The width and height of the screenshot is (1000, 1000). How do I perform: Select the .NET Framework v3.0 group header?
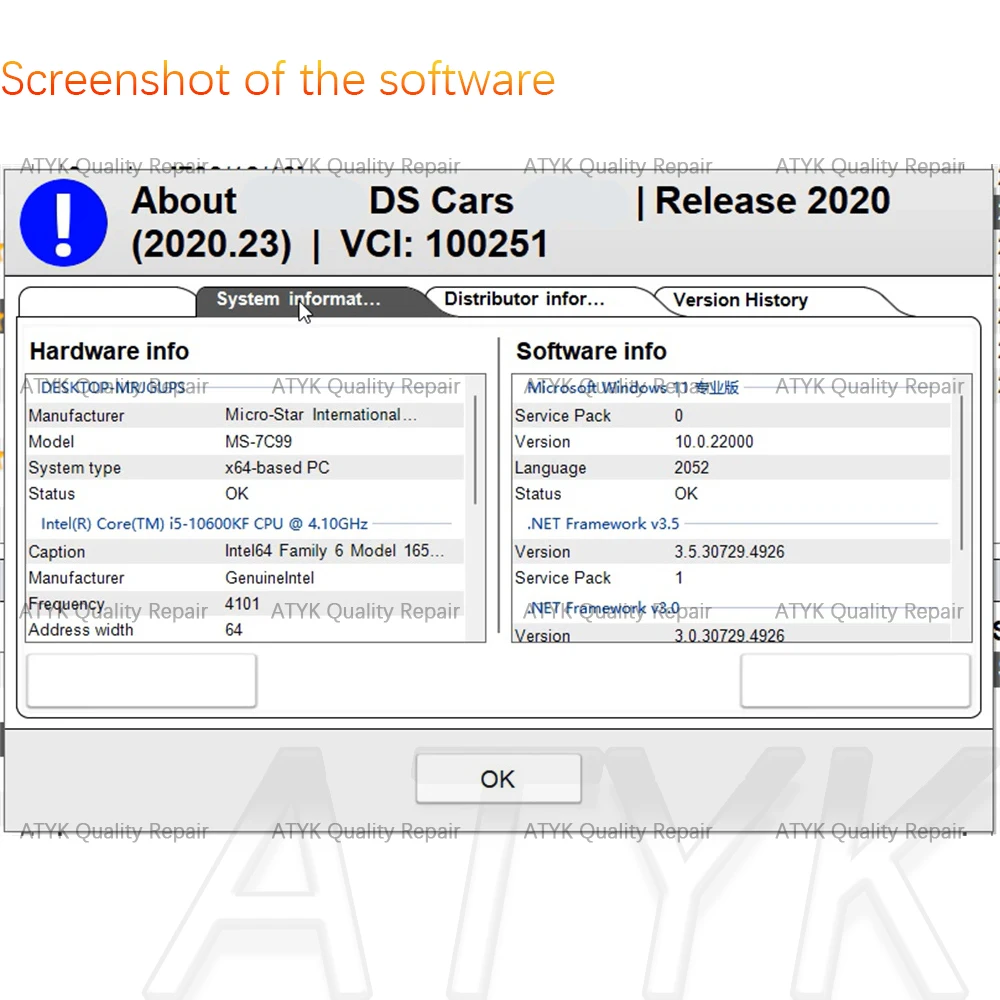603,608
